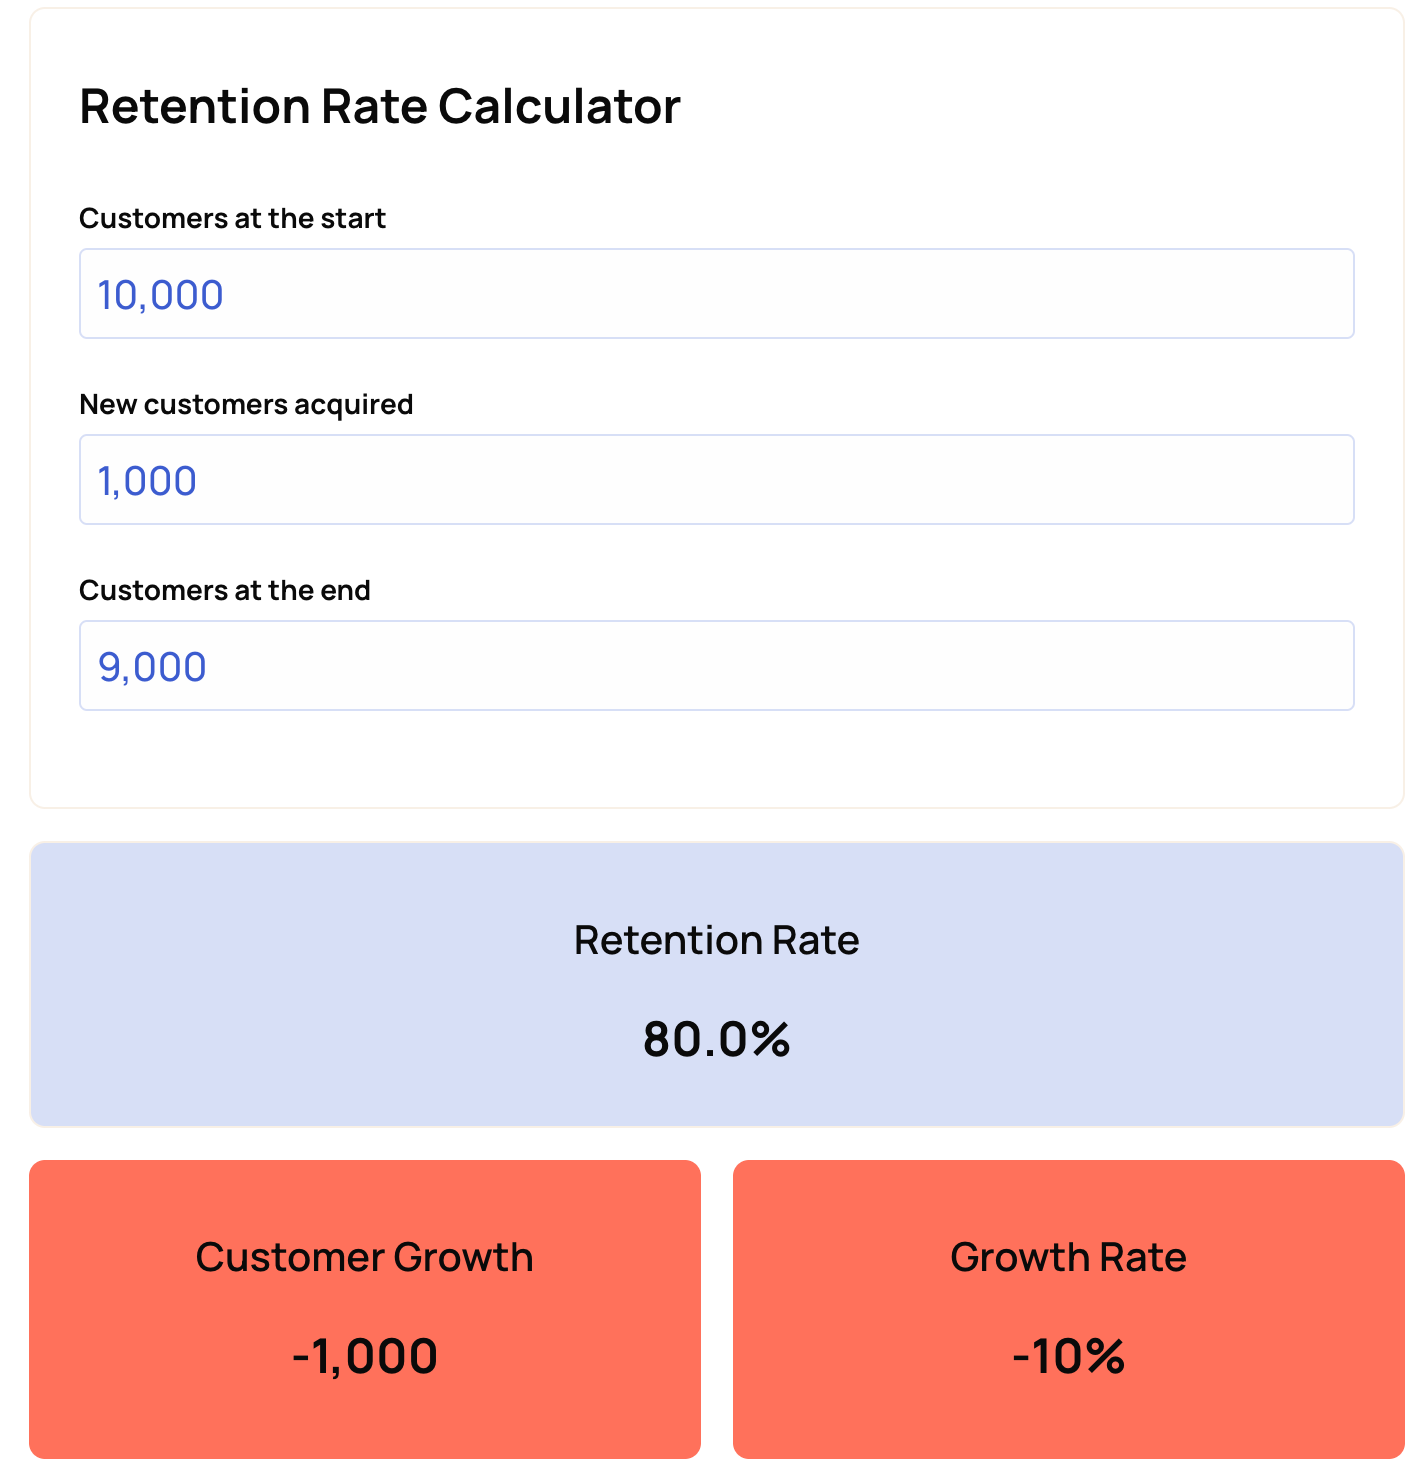This screenshot has width=1418, height=1478.
Task: Place cursor on the 1,000 entry text
Action: (x=147, y=481)
